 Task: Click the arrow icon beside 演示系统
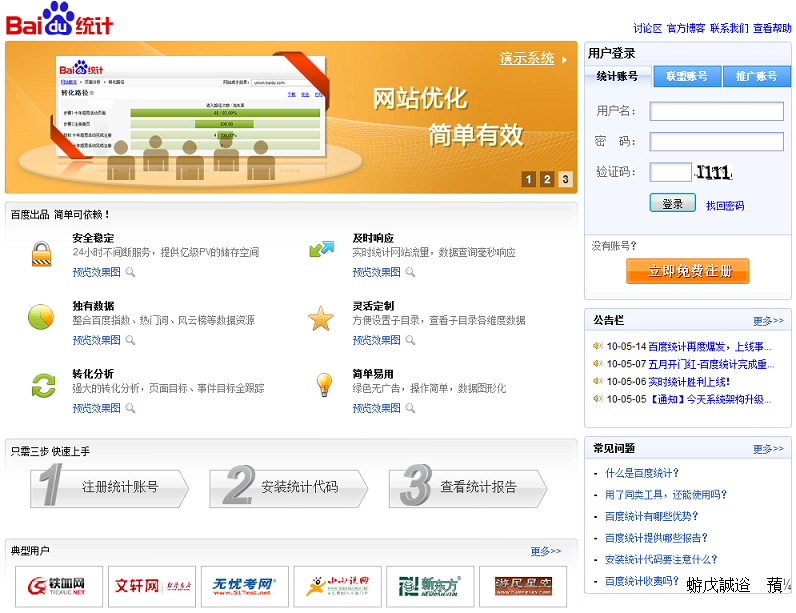(564, 60)
